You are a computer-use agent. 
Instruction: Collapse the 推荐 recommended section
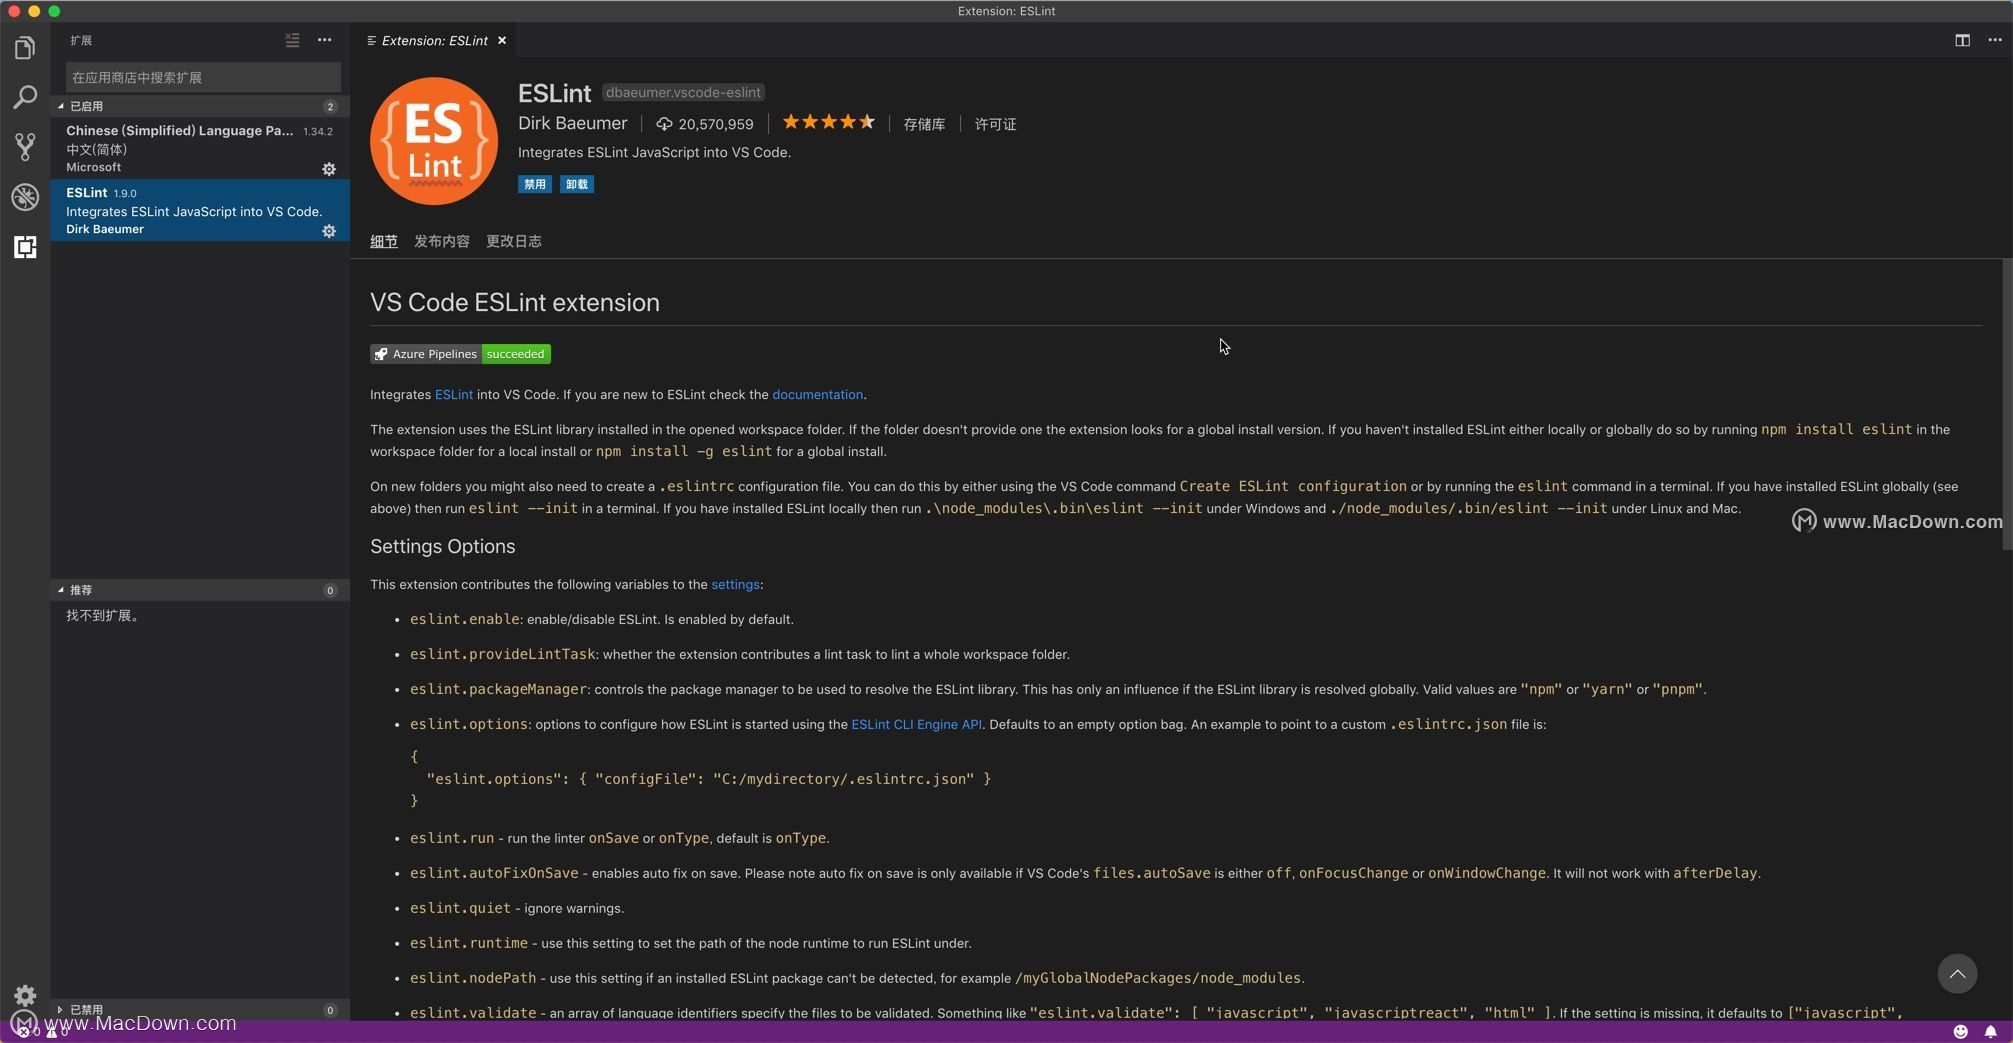point(80,590)
